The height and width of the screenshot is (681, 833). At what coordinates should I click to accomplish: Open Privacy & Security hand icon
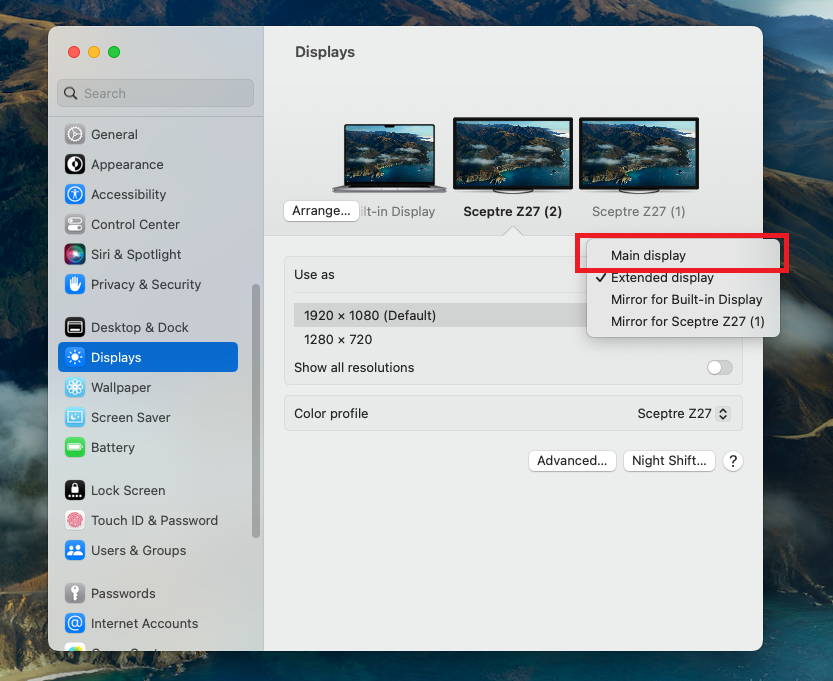click(75, 284)
